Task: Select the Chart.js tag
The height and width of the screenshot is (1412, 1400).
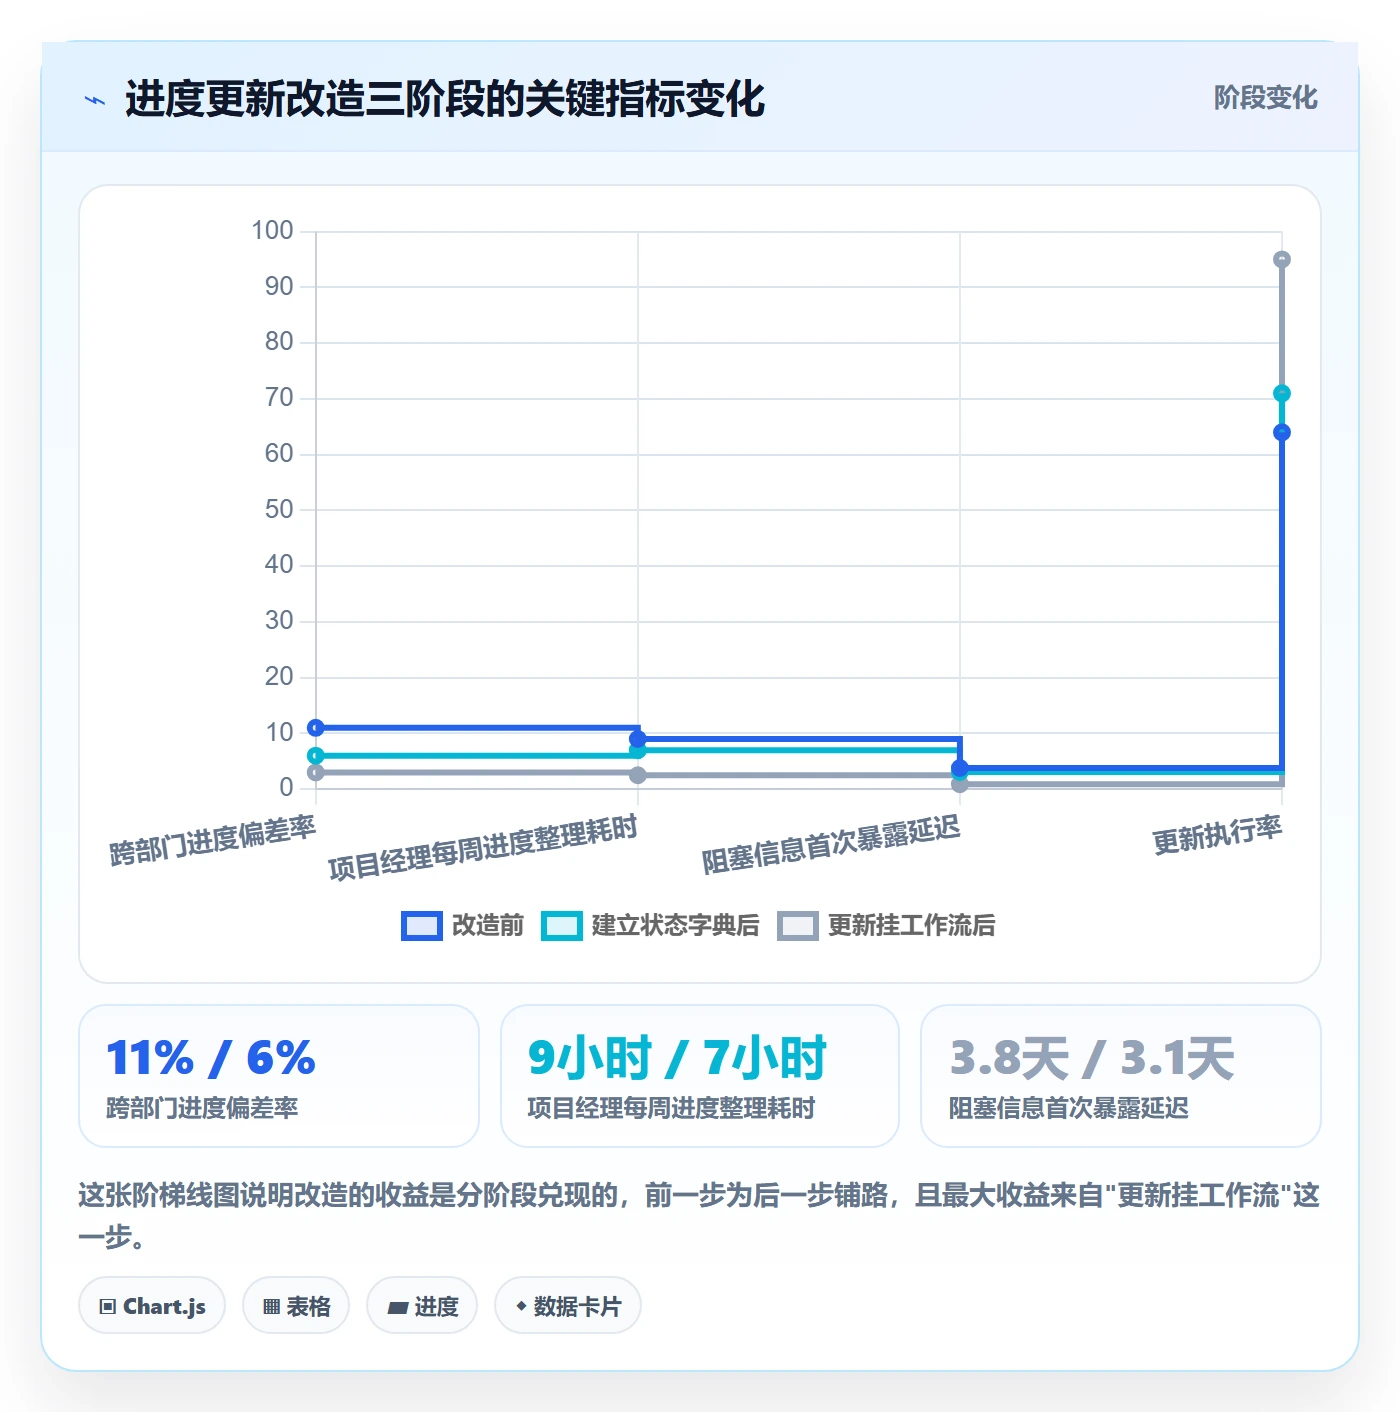Action: pyautogui.click(x=152, y=1306)
